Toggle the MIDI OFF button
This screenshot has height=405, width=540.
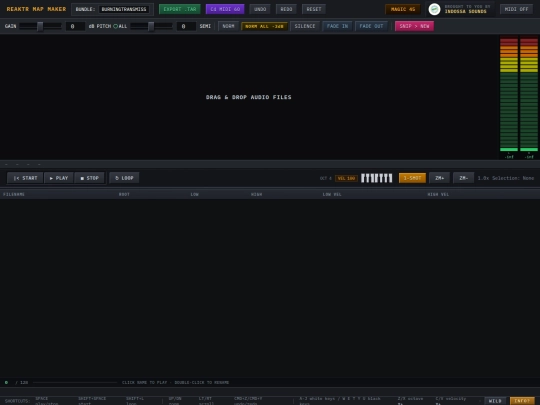pos(516,9)
